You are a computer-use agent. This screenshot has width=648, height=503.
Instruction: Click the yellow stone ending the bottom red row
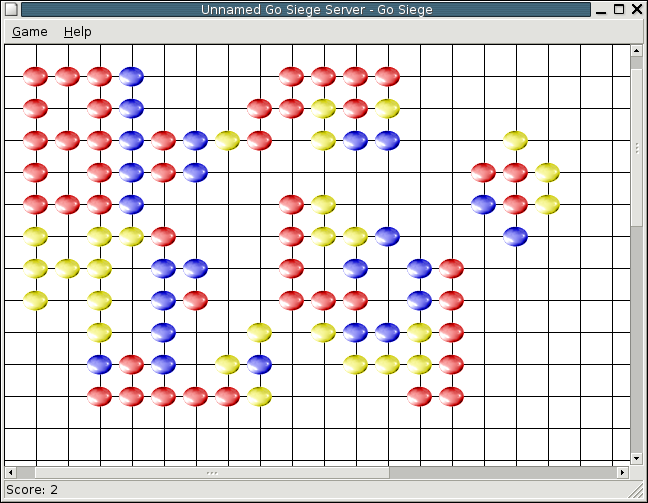259,396
